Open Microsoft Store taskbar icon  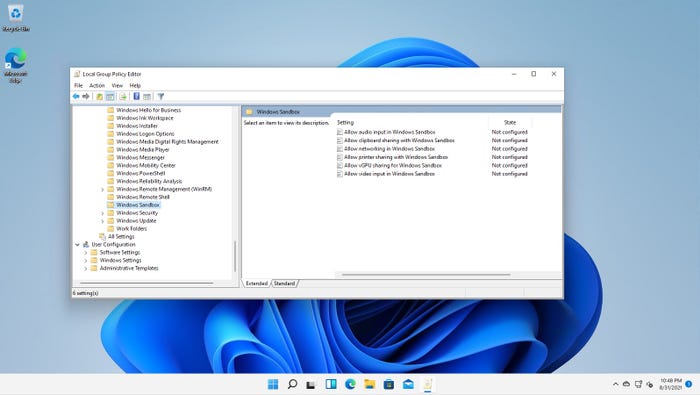point(389,384)
